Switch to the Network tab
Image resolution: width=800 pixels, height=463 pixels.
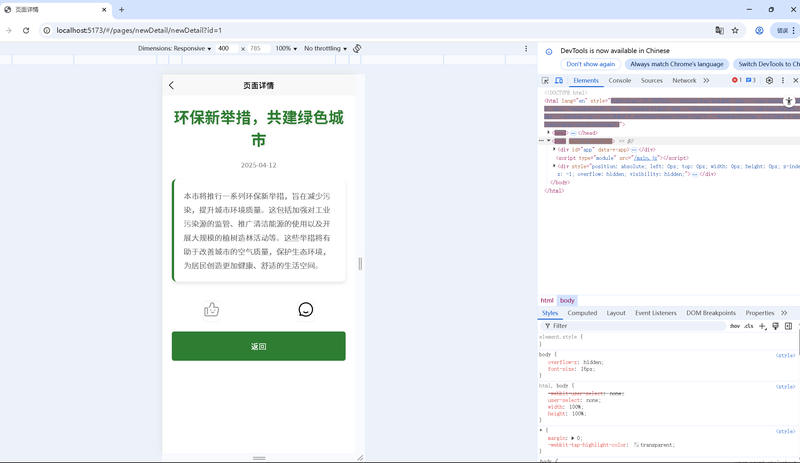(x=684, y=81)
